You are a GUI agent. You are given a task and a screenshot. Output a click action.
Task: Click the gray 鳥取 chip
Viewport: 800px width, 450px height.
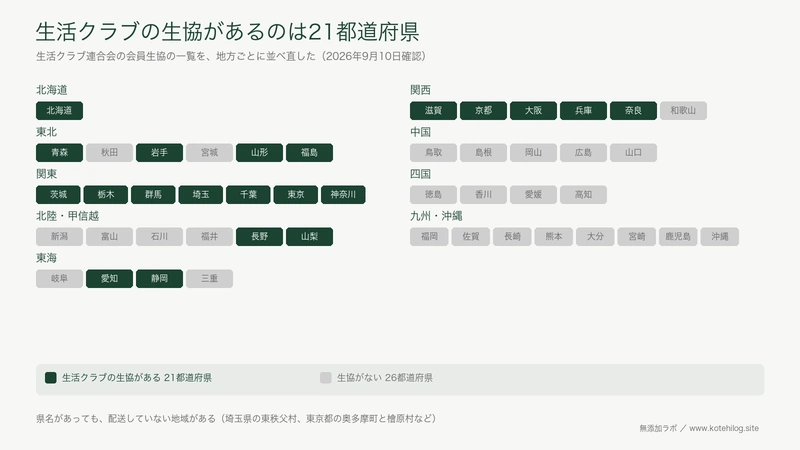(433, 153)
